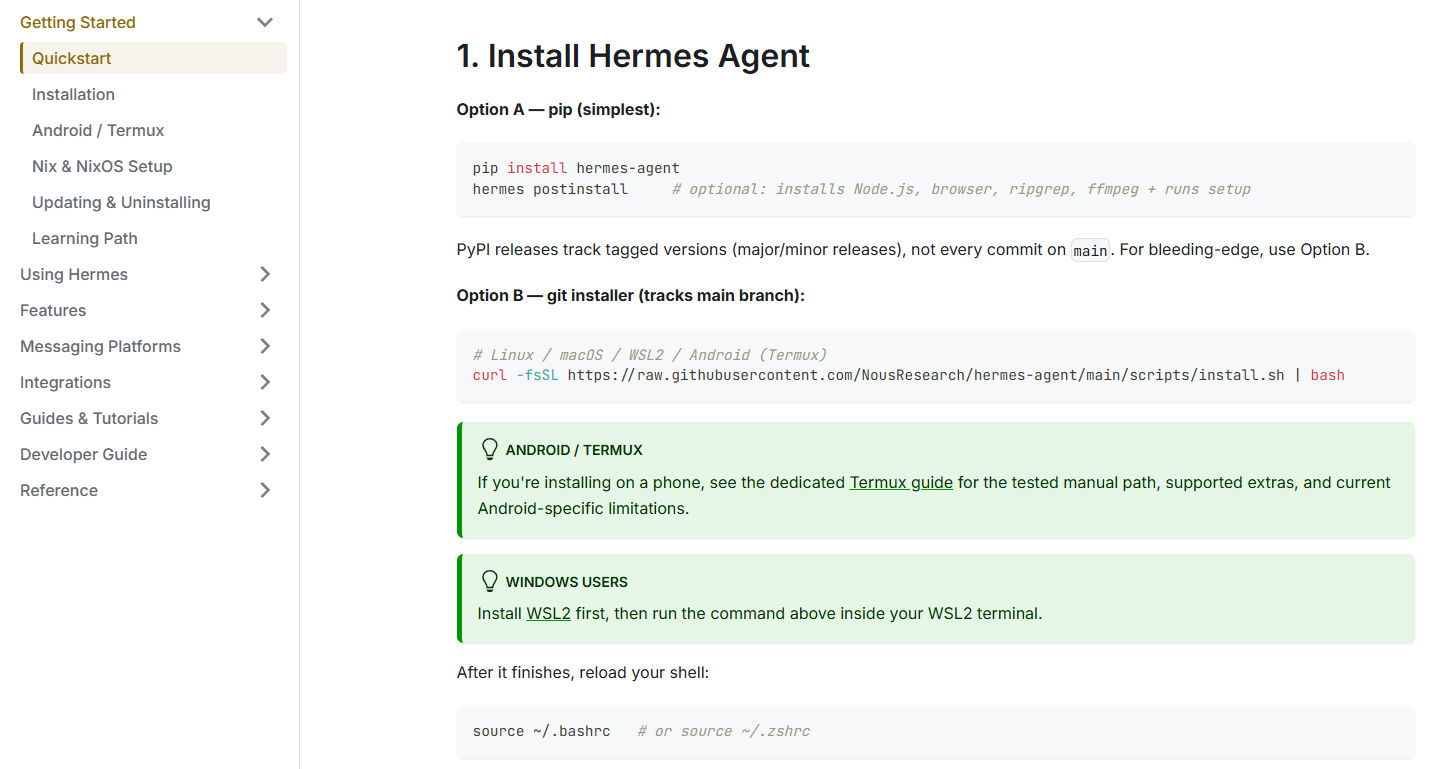Screen dimensions: 1436x769
Task: Click '# Linux / macOS / WSL2' comment line
Action: coord(650,355)
